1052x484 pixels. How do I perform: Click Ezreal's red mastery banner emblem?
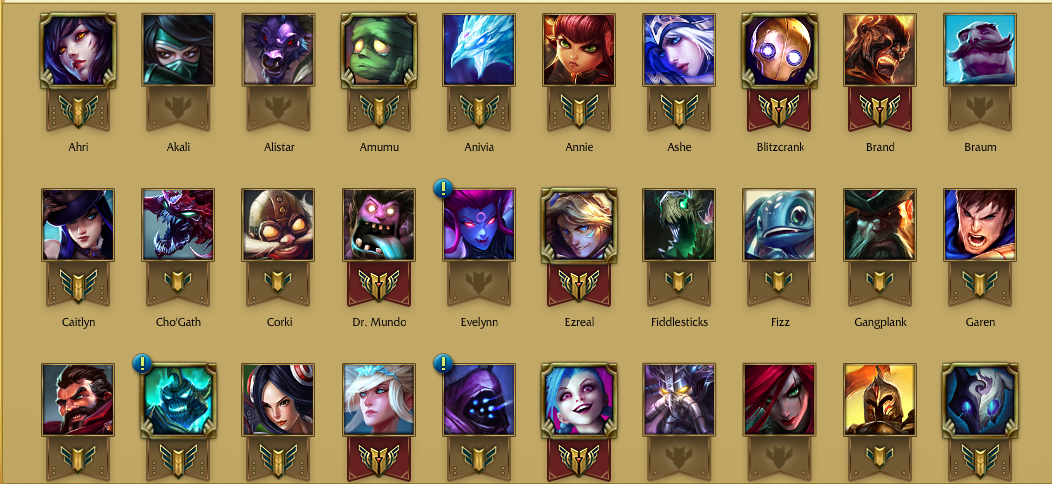pyautogui.click(x=579, y=285)
